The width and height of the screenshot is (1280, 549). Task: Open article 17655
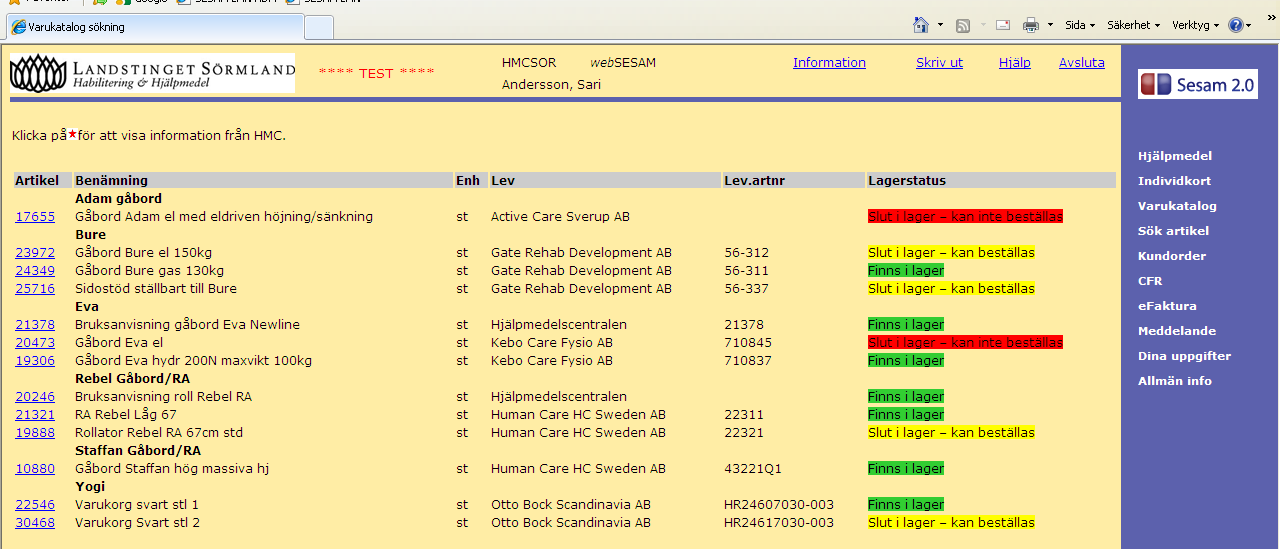pos(35,217)
